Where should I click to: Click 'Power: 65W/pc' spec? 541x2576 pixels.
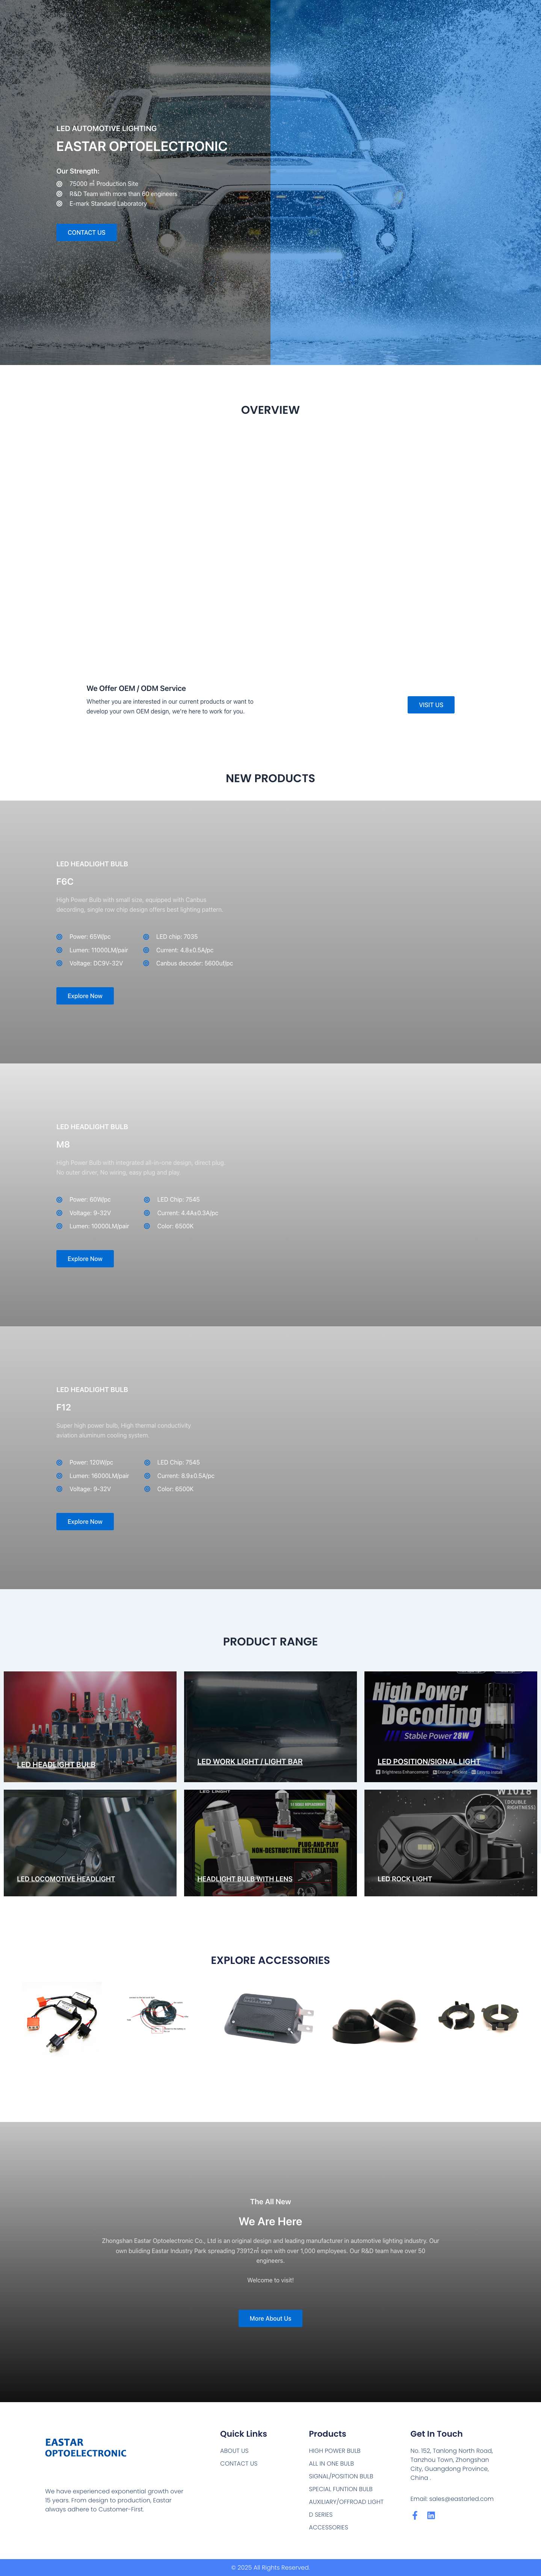click(90, 937)
